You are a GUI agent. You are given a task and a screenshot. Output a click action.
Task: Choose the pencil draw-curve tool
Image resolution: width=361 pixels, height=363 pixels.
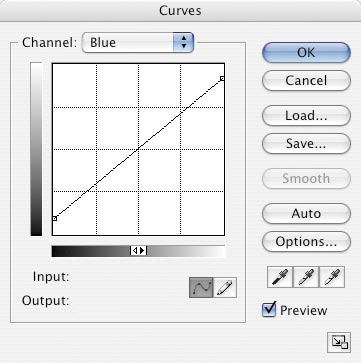click(x=225, y=287)
